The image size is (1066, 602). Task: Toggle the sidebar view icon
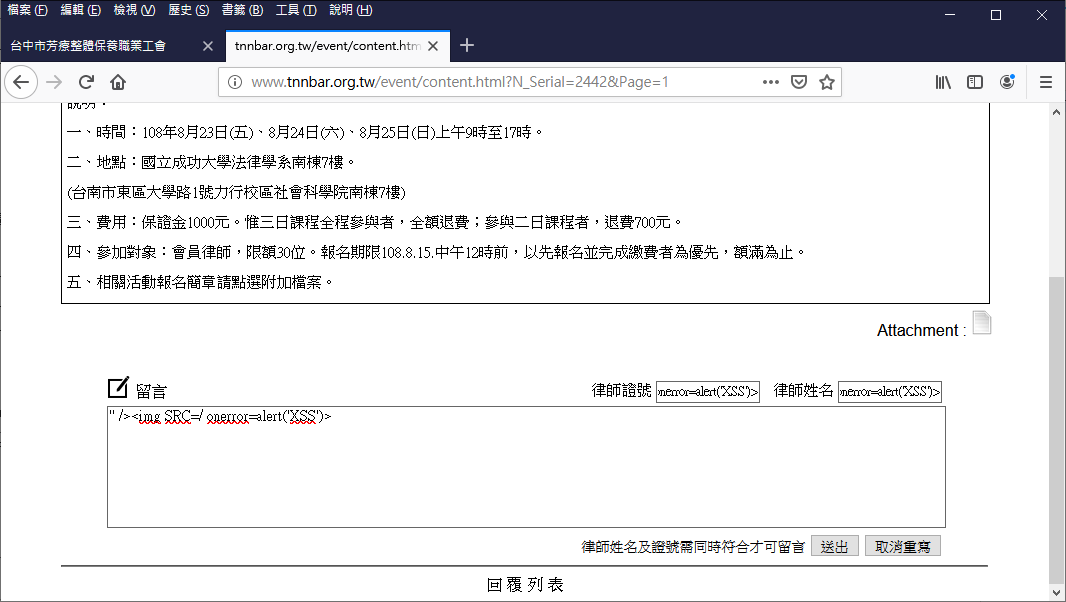(975, 82)
